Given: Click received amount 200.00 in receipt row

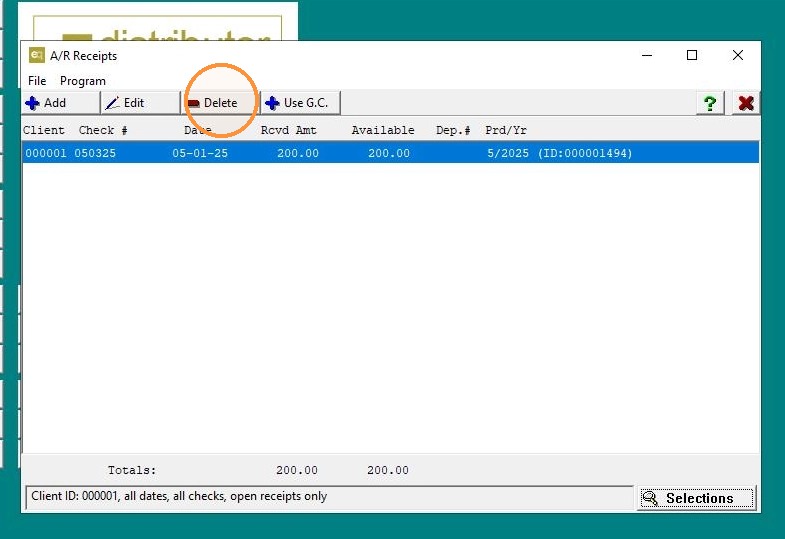Looking at the screenshot, I should coord(298,153).
